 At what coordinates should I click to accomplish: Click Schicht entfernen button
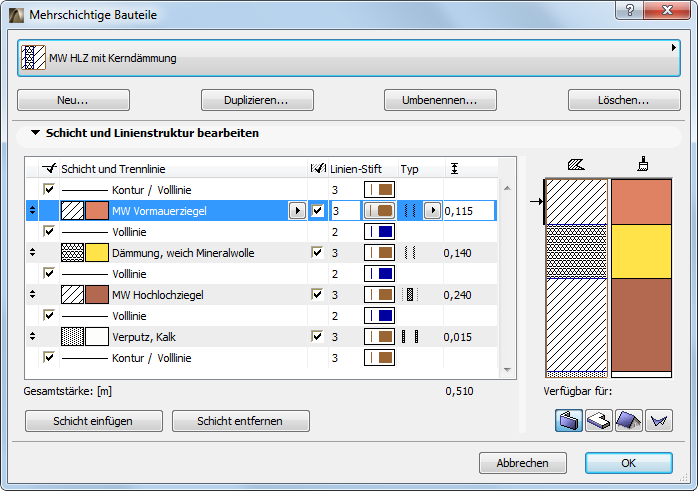[x=241, y=421]
